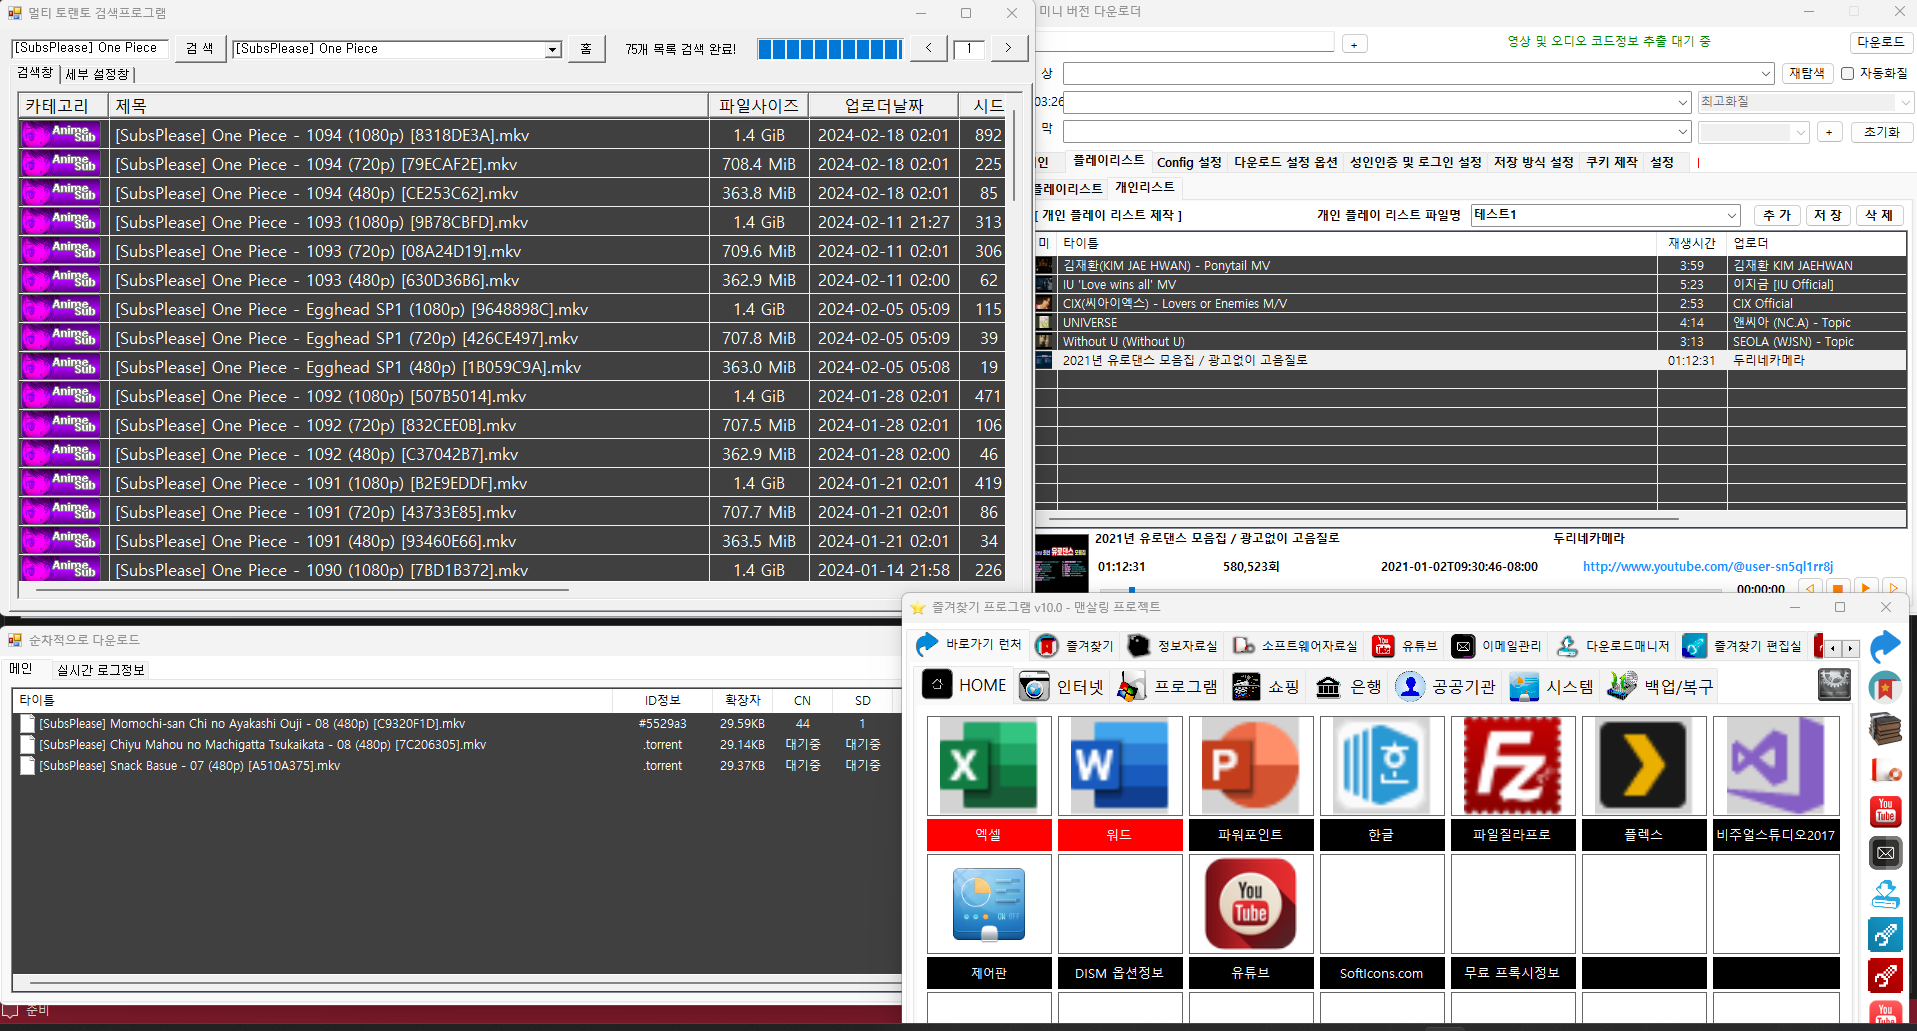The width and height of the screenshot is (1917, 1031).
Task: Open the HOME category in favorites program
Action: pos(965,685)
